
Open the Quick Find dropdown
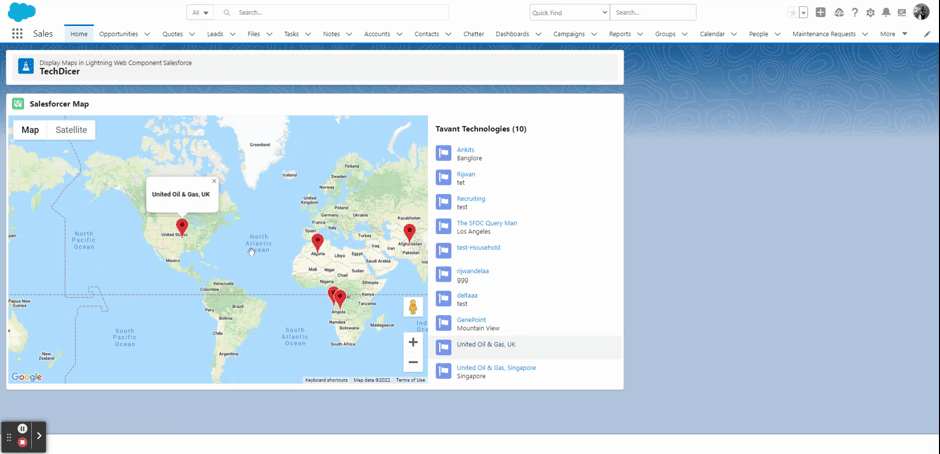point(570,13)
